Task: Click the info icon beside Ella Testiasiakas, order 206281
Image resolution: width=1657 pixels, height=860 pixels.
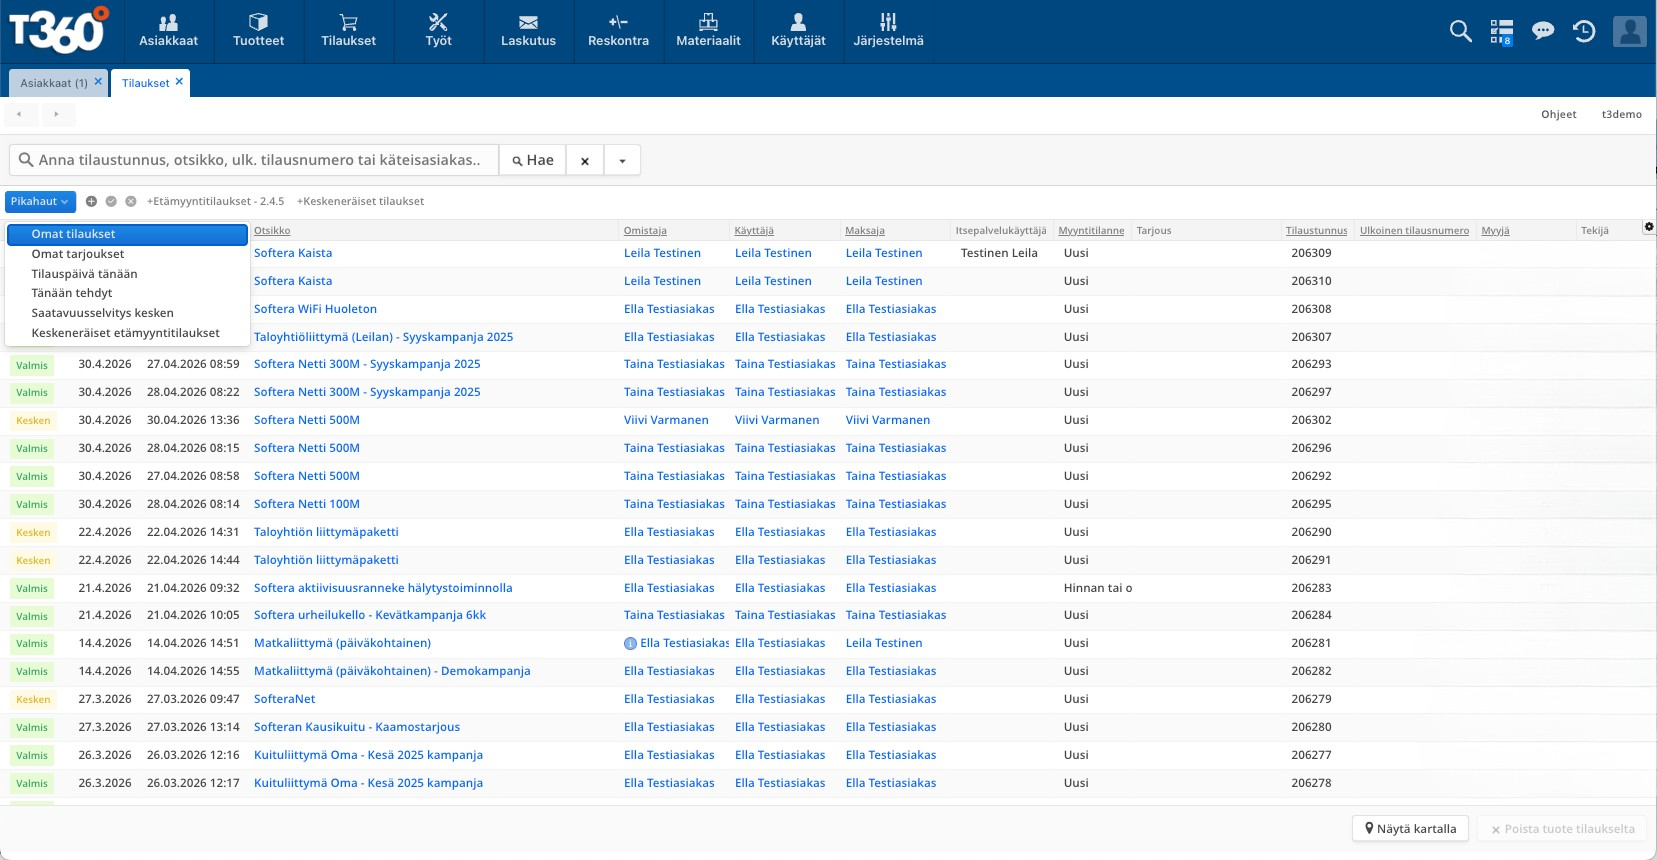Action: coord(630,644)
